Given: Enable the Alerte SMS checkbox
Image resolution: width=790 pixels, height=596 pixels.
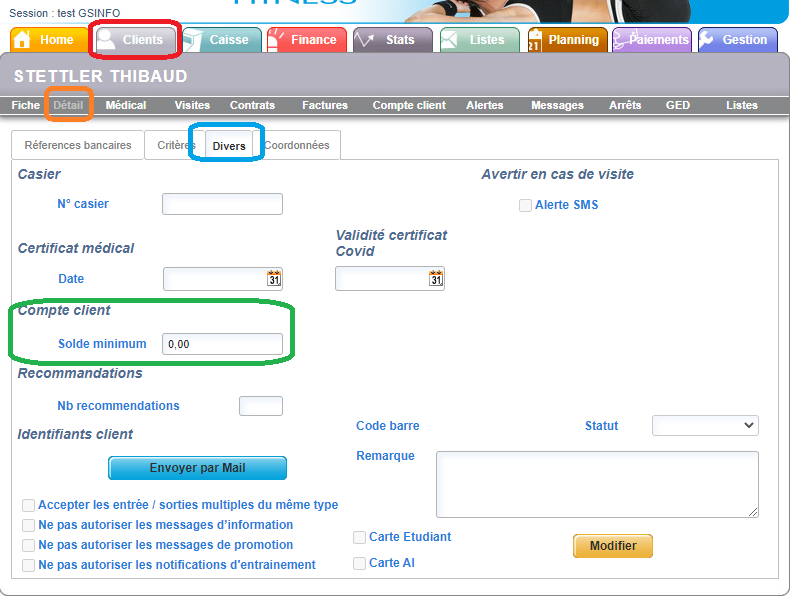Looking at the screenshot, I should point(525,205).
